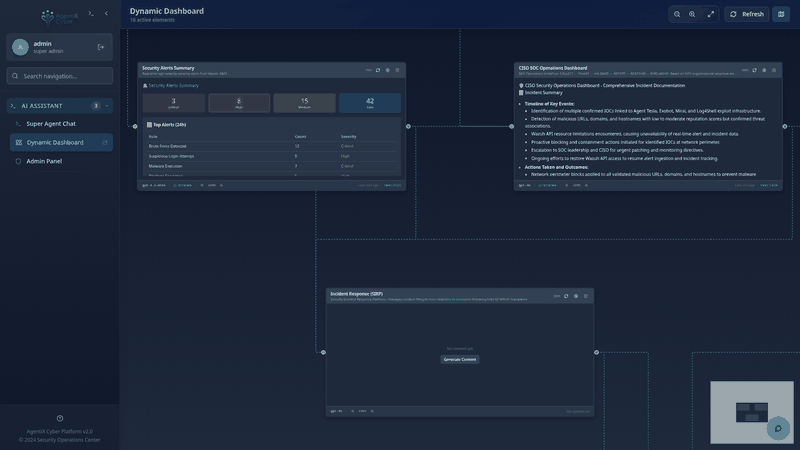Click the left connector handle of Incident Response card
This screenshot has width=800, height=450.
323,353
